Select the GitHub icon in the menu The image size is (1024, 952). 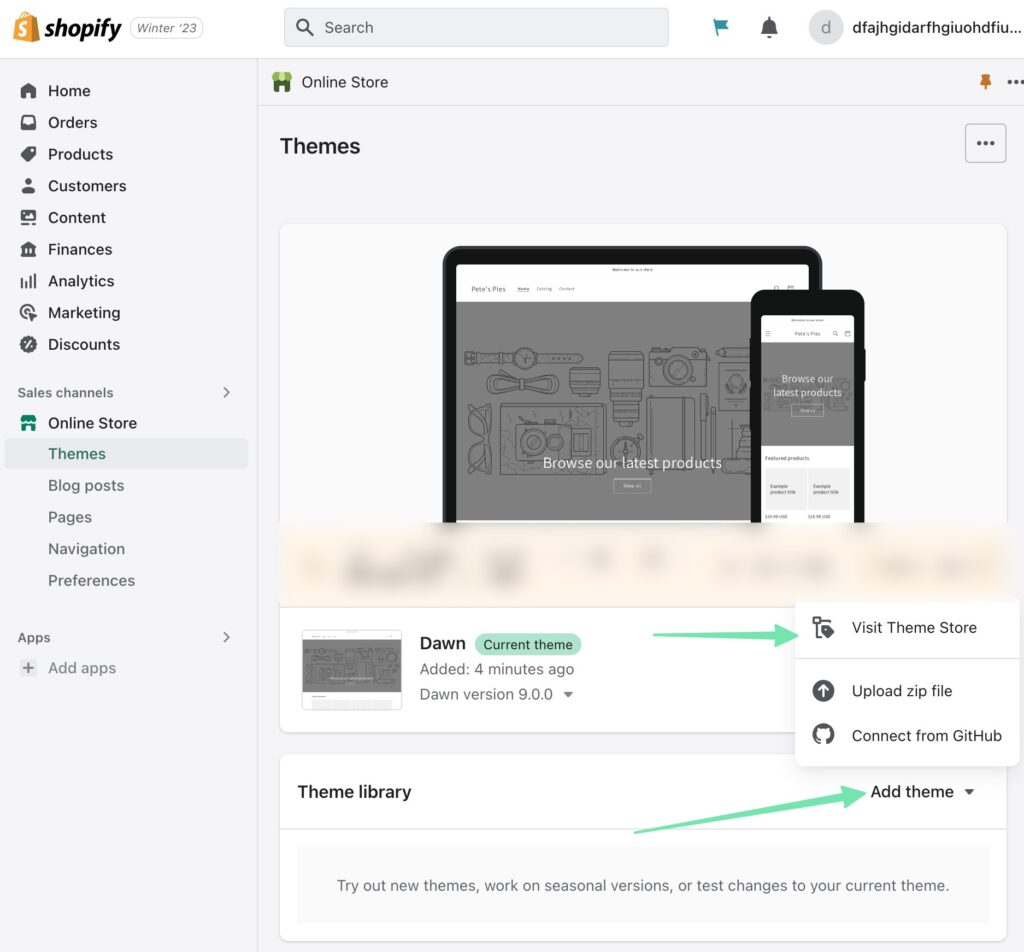point(823,734)
